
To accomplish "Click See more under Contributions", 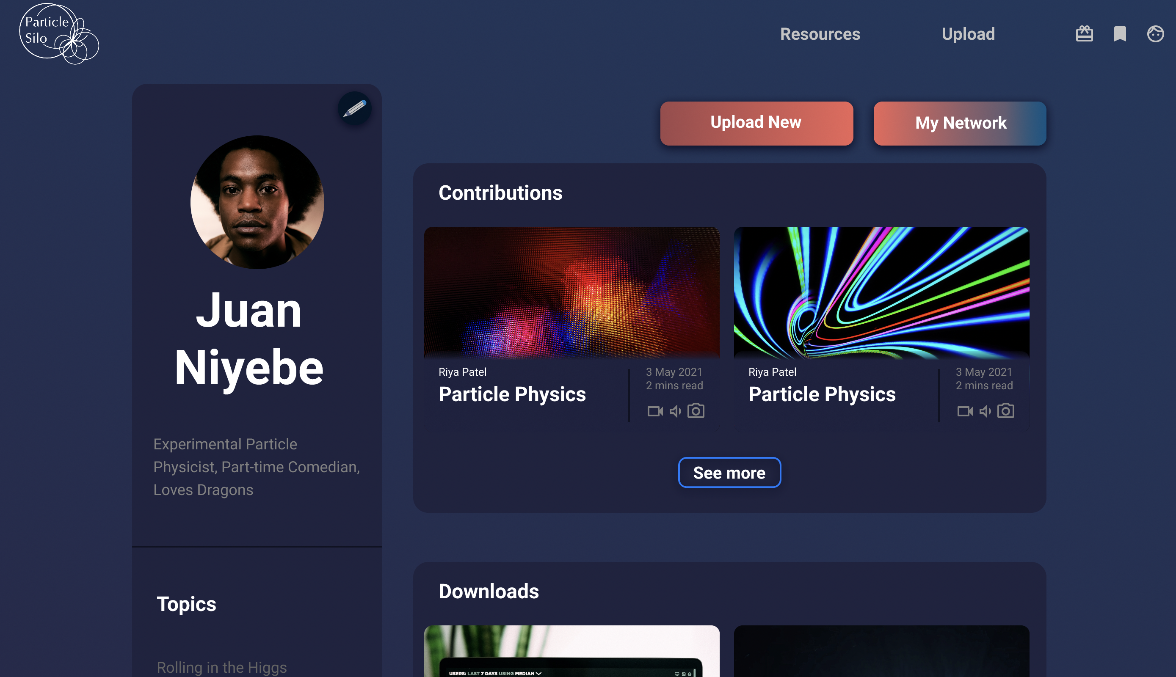I will pos(729,473).
